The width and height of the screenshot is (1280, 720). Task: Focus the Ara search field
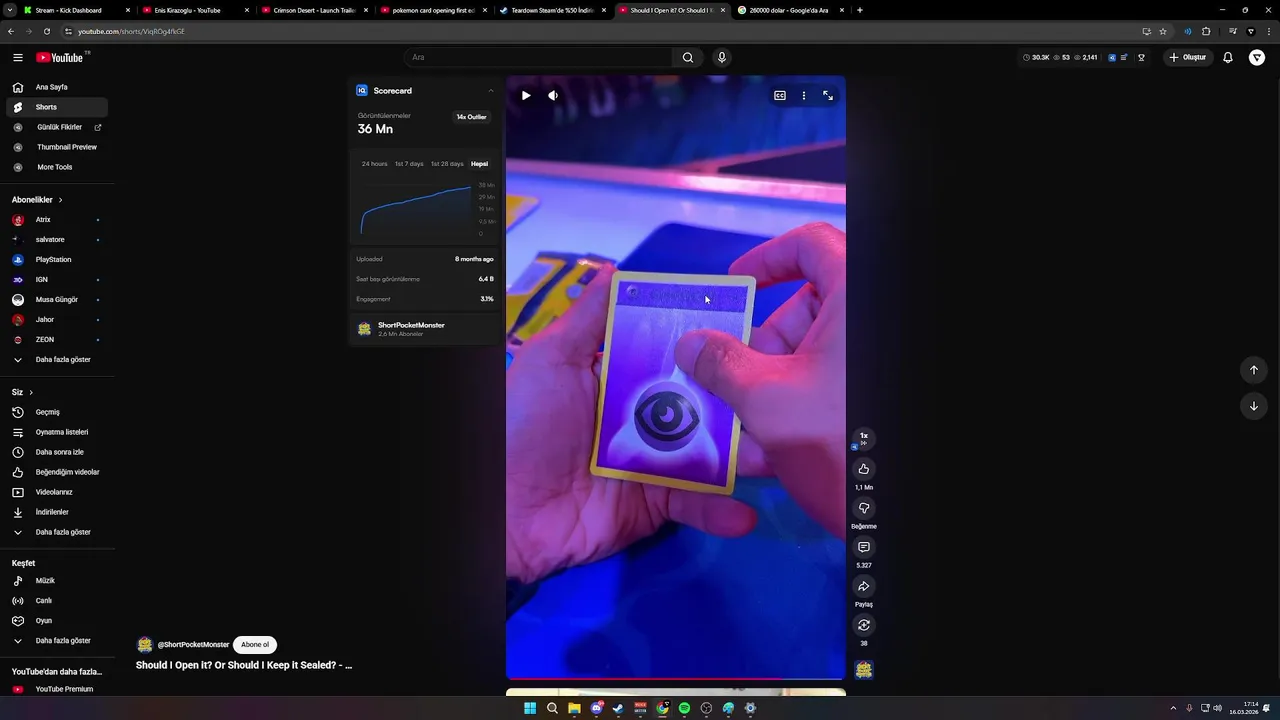point(540,57)
